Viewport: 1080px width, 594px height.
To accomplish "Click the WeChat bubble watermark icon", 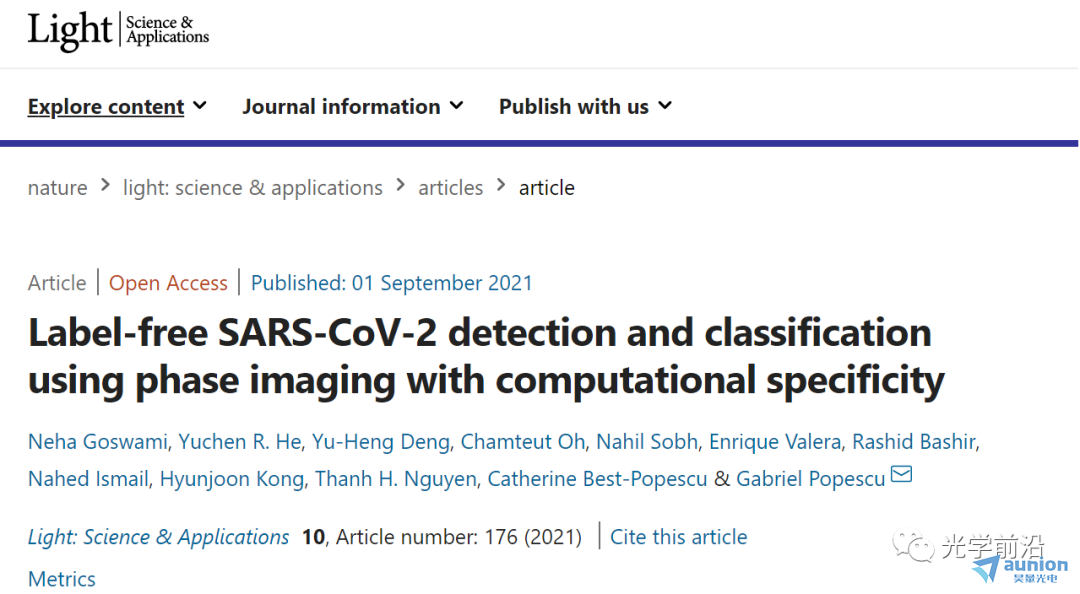I will [913, 545].
